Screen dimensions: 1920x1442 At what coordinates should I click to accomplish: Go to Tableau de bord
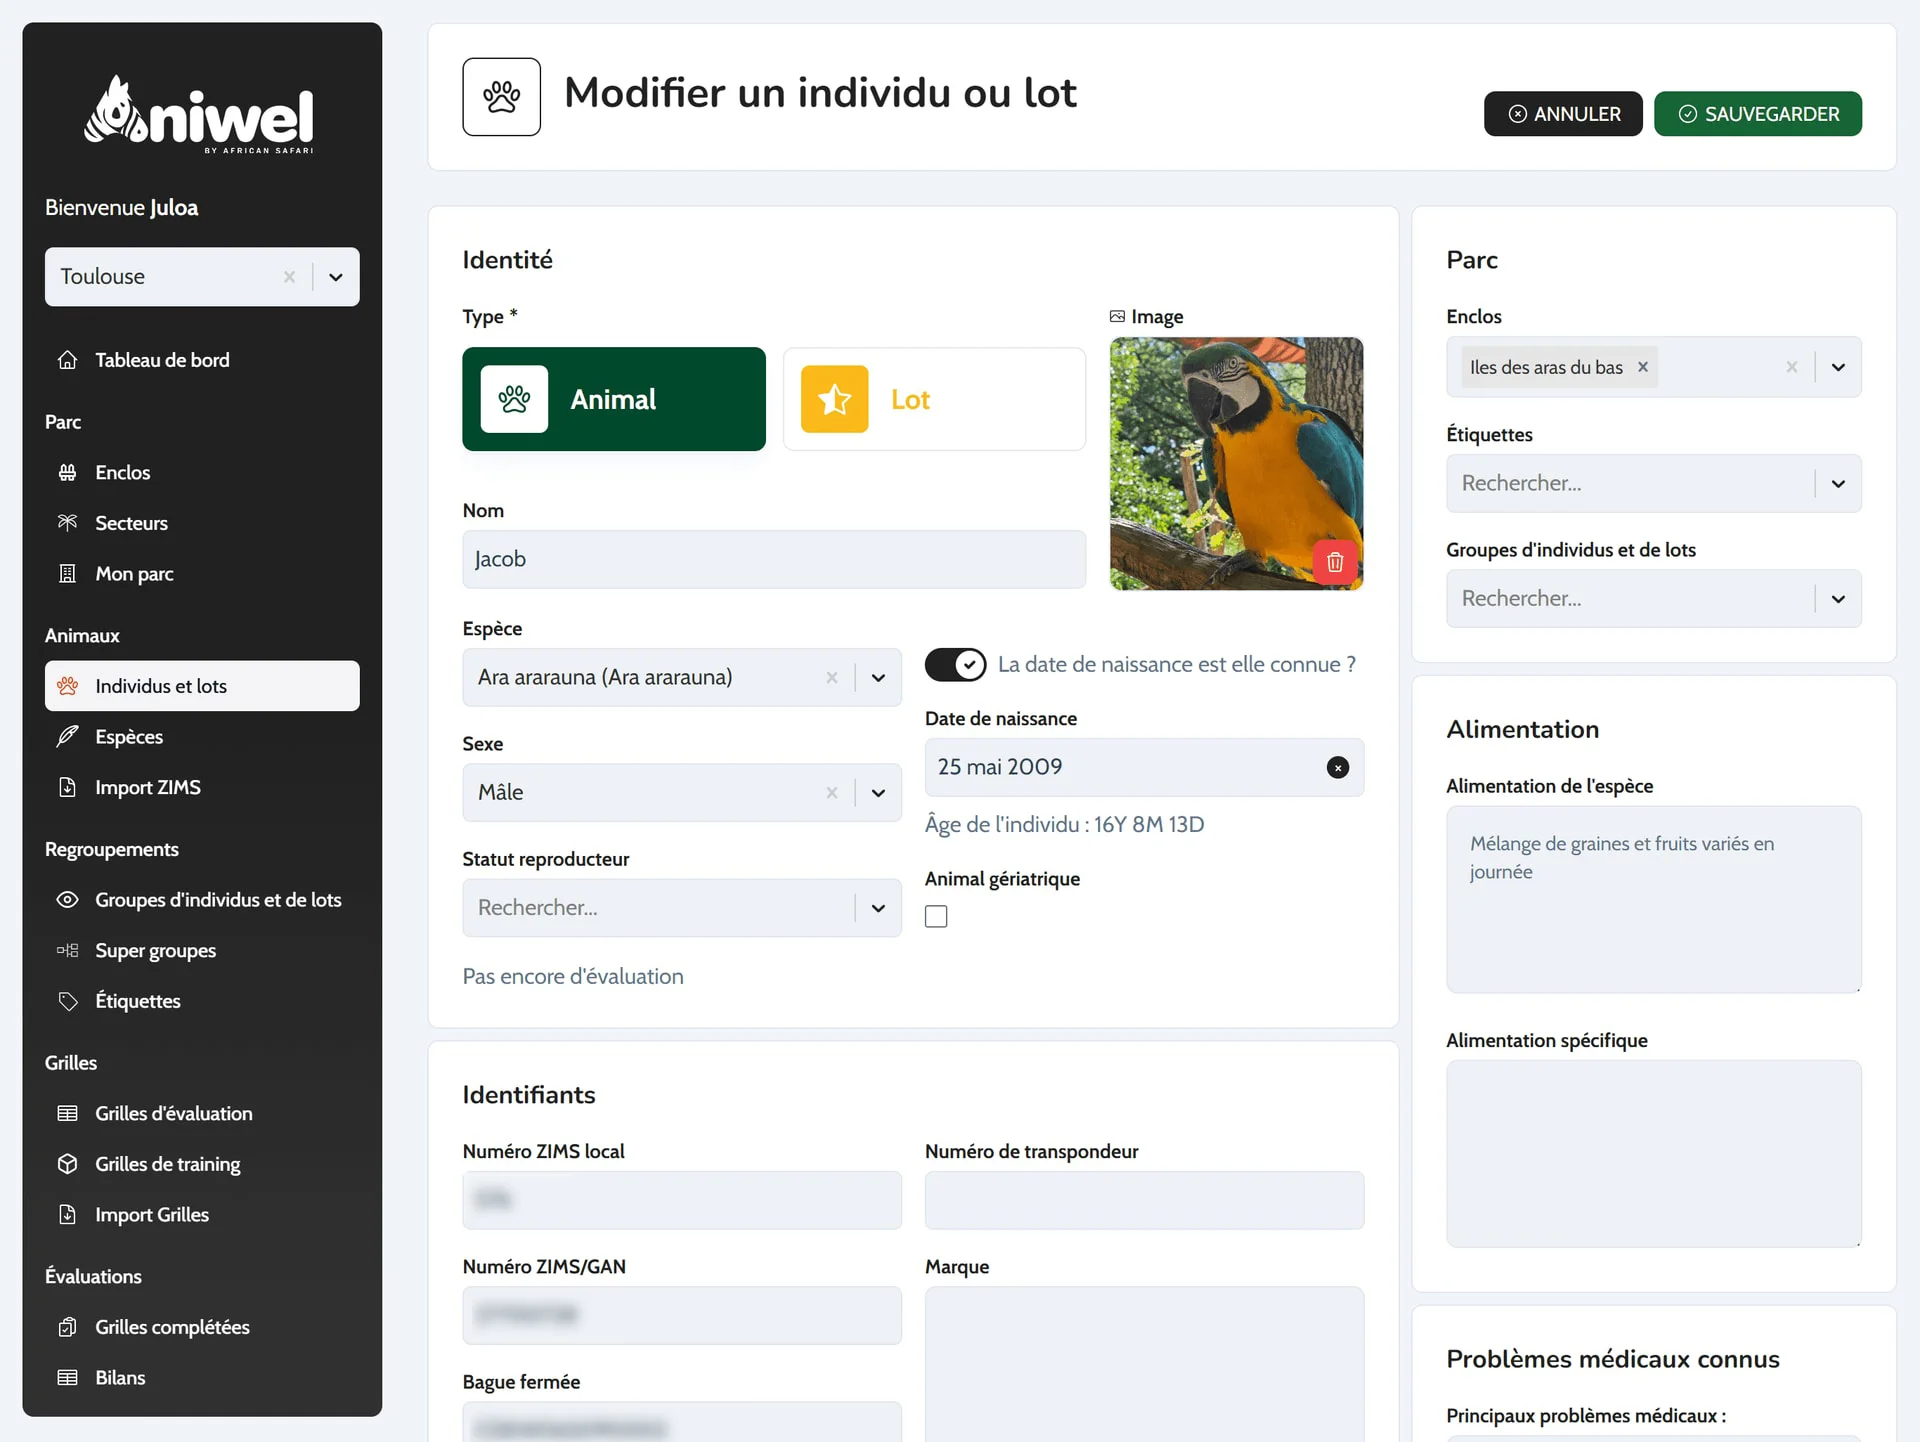point(162,360)
